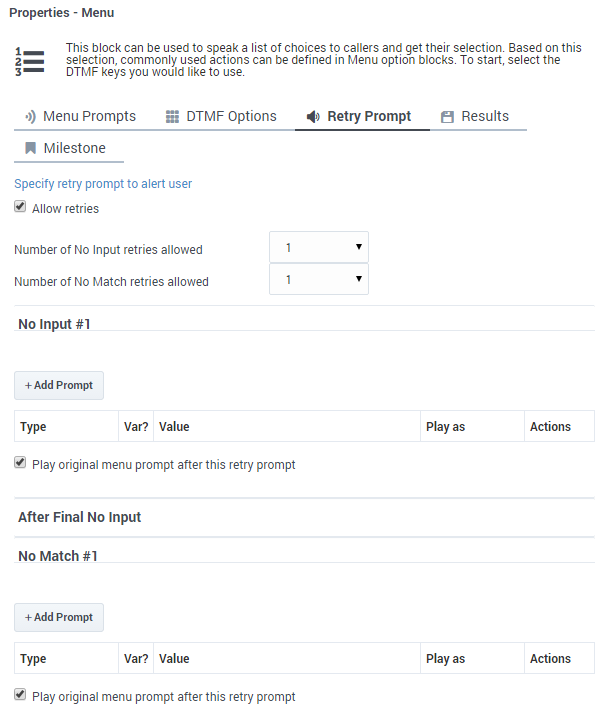Uncheck Play original menu prompt under No Match

[20, 694]
